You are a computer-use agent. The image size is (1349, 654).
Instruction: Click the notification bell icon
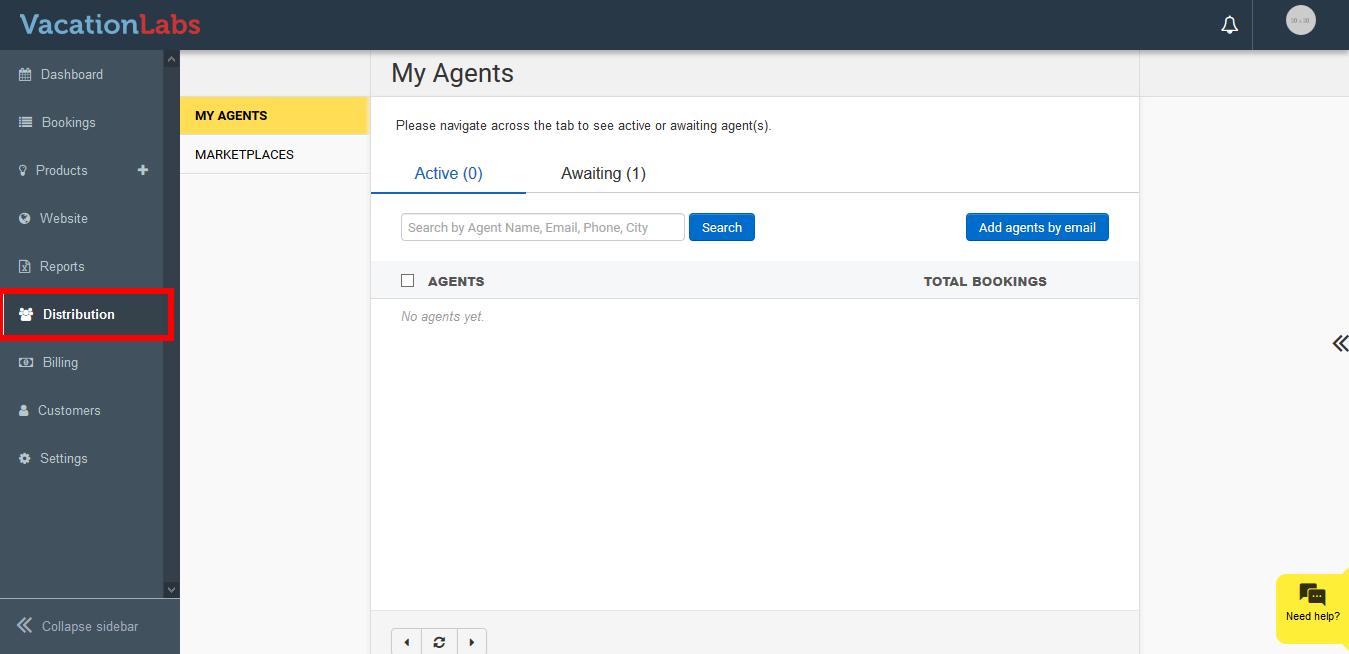pyautogui.click(x=1229, y=25)
